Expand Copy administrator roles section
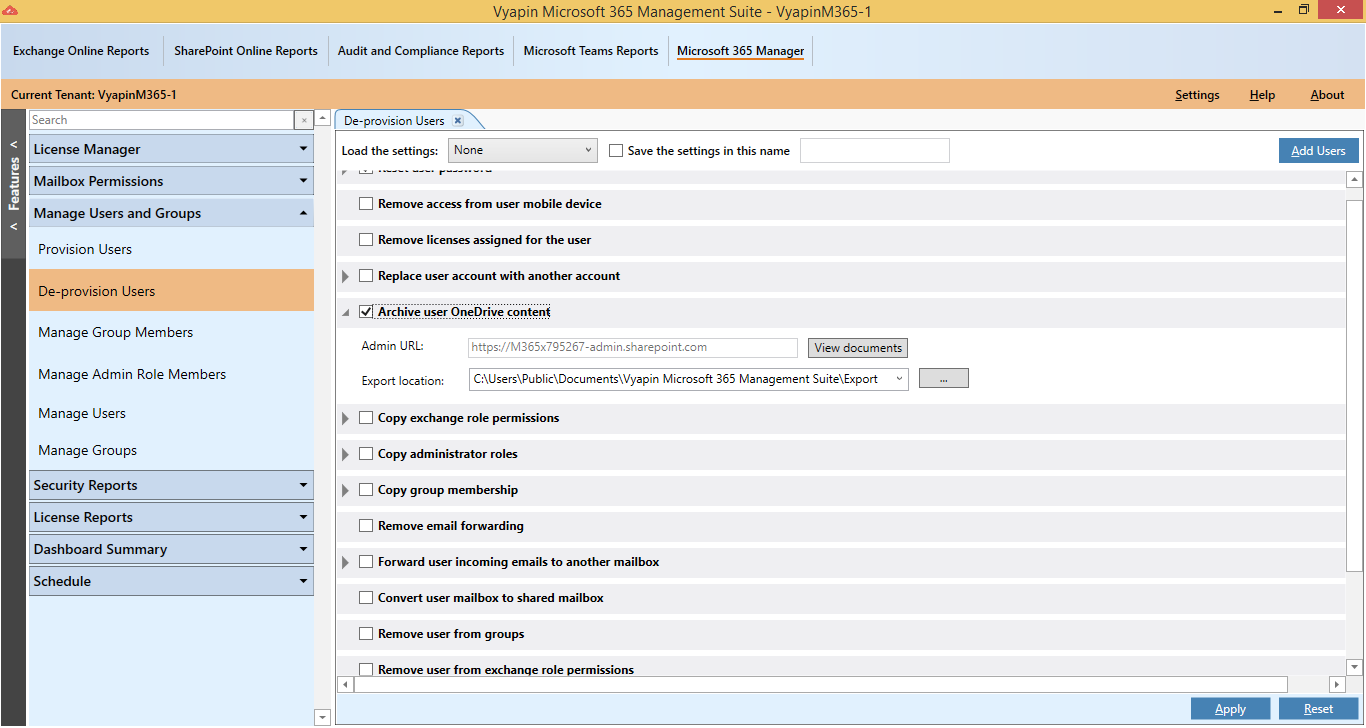Image resolution: width=1366 pixels, height=728 pixels. click(346, 454)
